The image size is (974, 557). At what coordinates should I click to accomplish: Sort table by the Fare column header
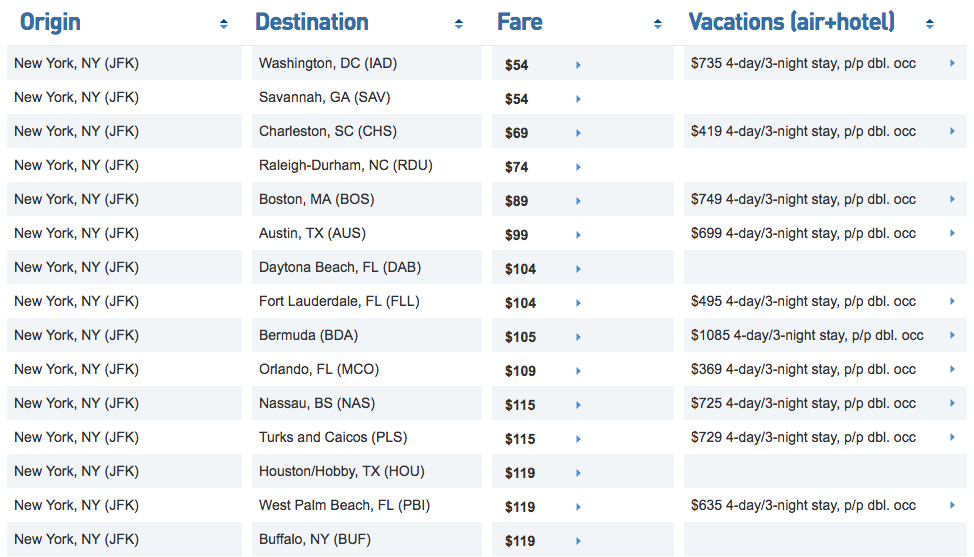point(519,22)
